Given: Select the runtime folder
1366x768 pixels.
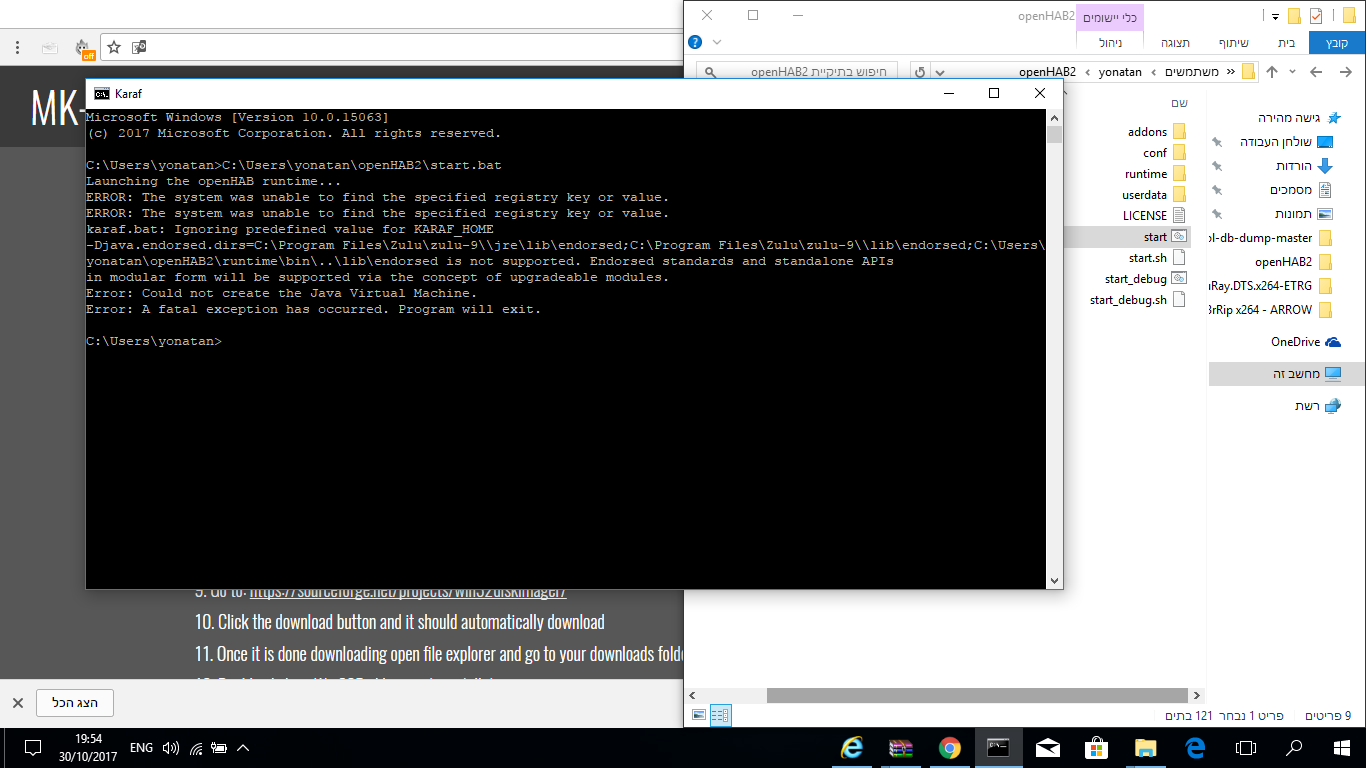Looking at the screenshot, I should (x=1154, y=174).
